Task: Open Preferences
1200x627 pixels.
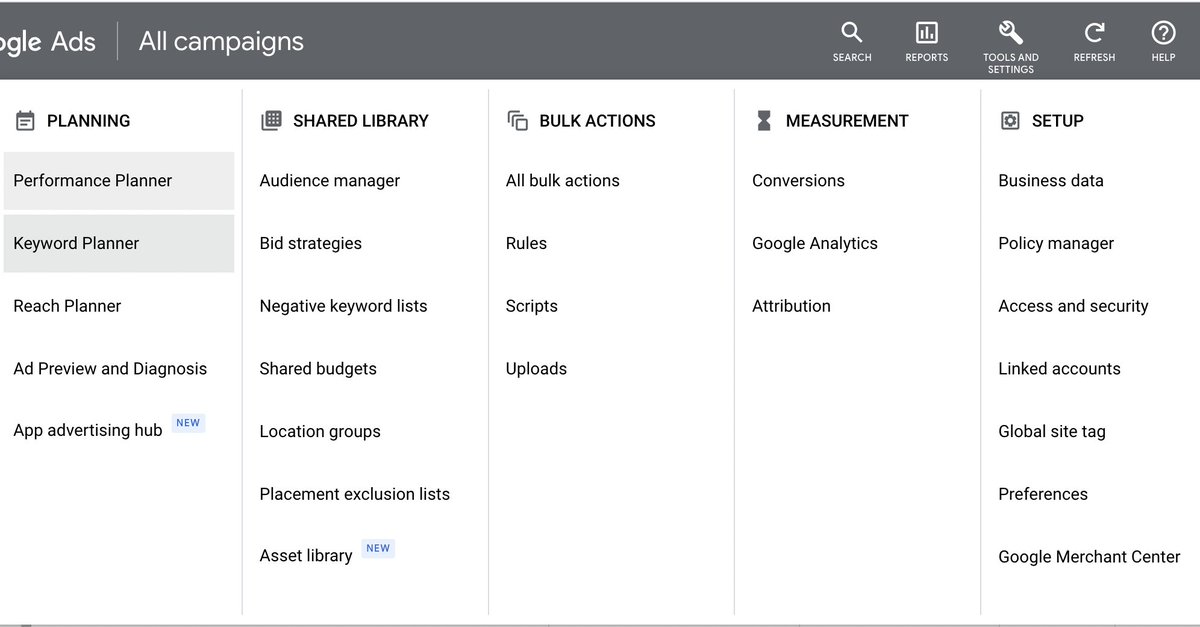Action: (x=1042, y=494)
